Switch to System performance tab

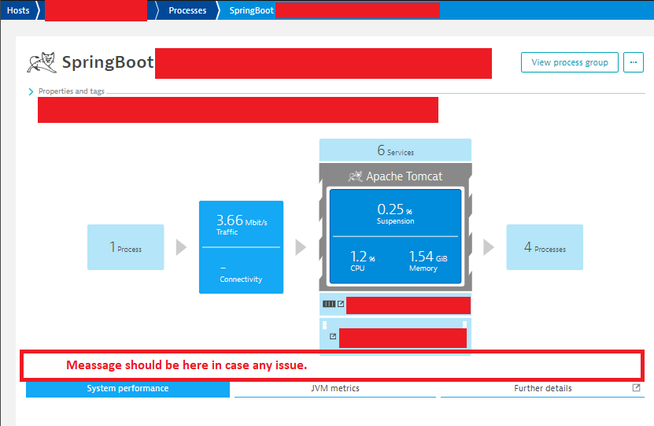(128, 388)
